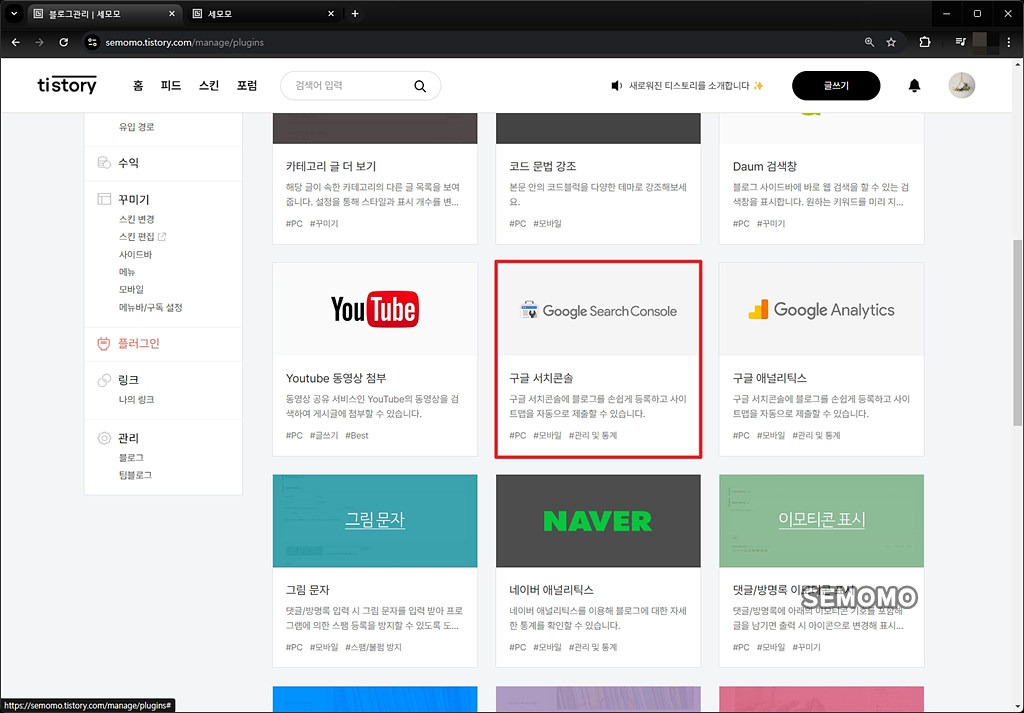The height and width of the screenshot is (713, 1024).
Task: Open Chrome three-dot menu
Action: (x=1008, y=42)
